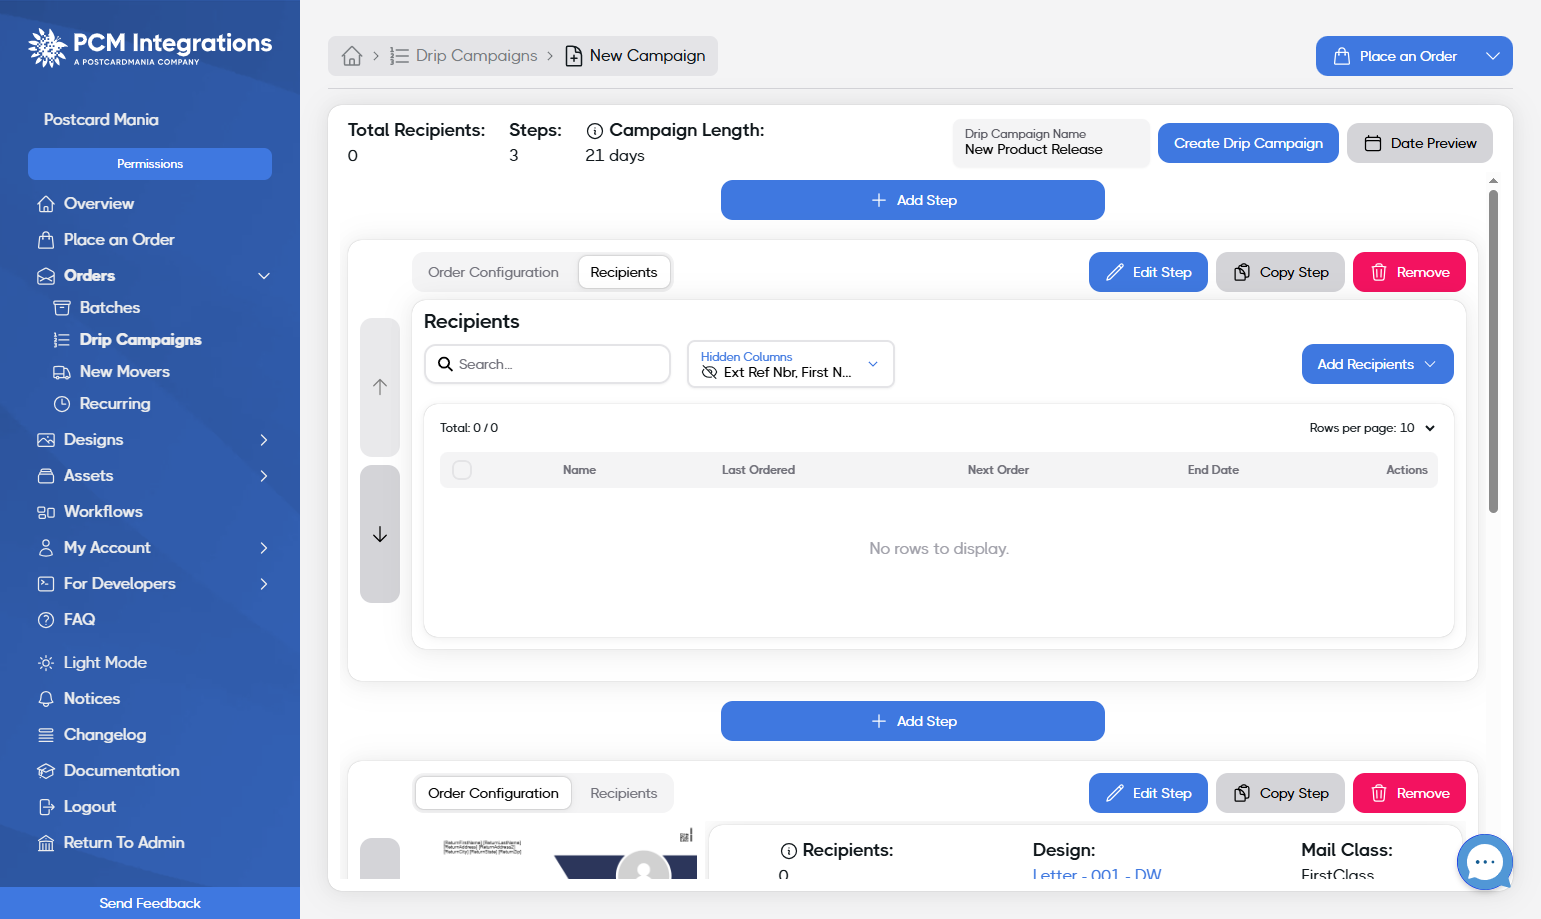The height and width of the screenshot is (919, 1541).
Task: Switch second step to Recipients tab
Action: click(x=624, y=793)
